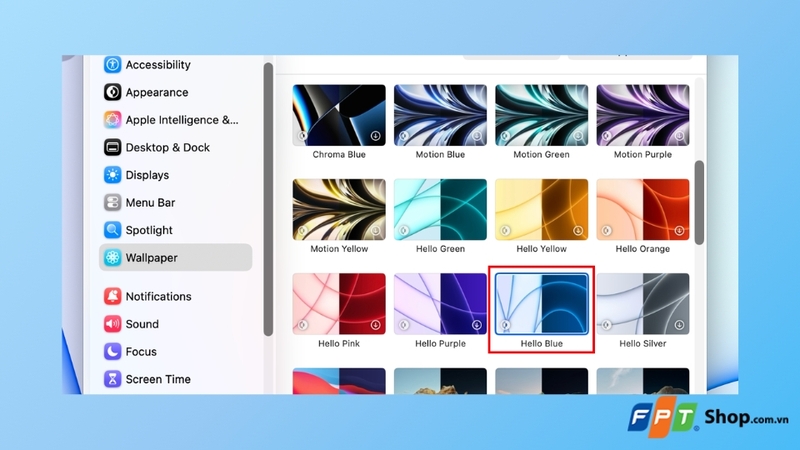Download the Hello Orange wallpaper

pyautogui.click(x=679, y=231)
